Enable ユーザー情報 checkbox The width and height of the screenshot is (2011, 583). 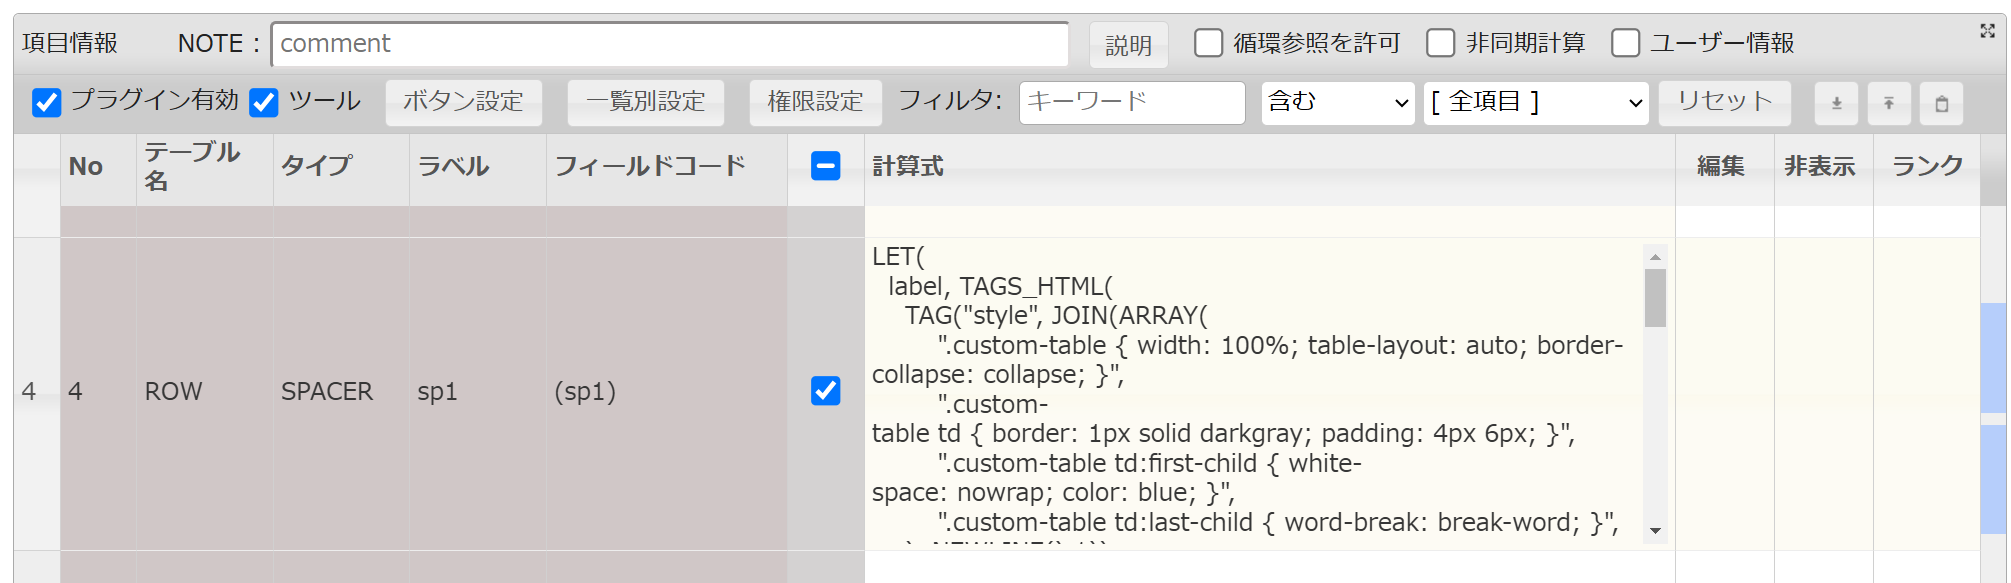coord(1625,43)
